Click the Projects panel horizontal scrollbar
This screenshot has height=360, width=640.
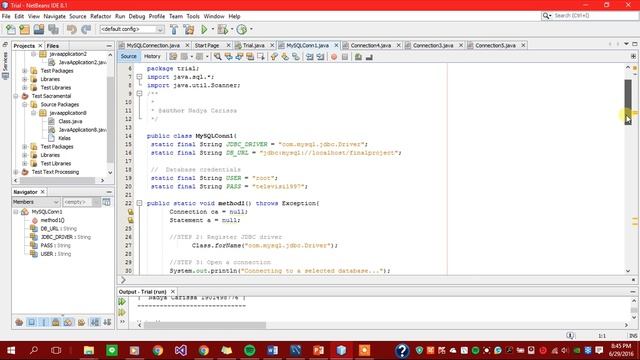[59, 180]
